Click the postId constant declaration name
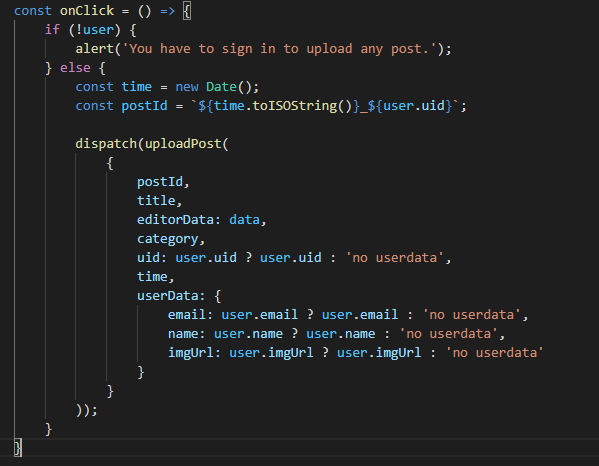The height and width of the screenshot is (466, 599). [144, 106]
